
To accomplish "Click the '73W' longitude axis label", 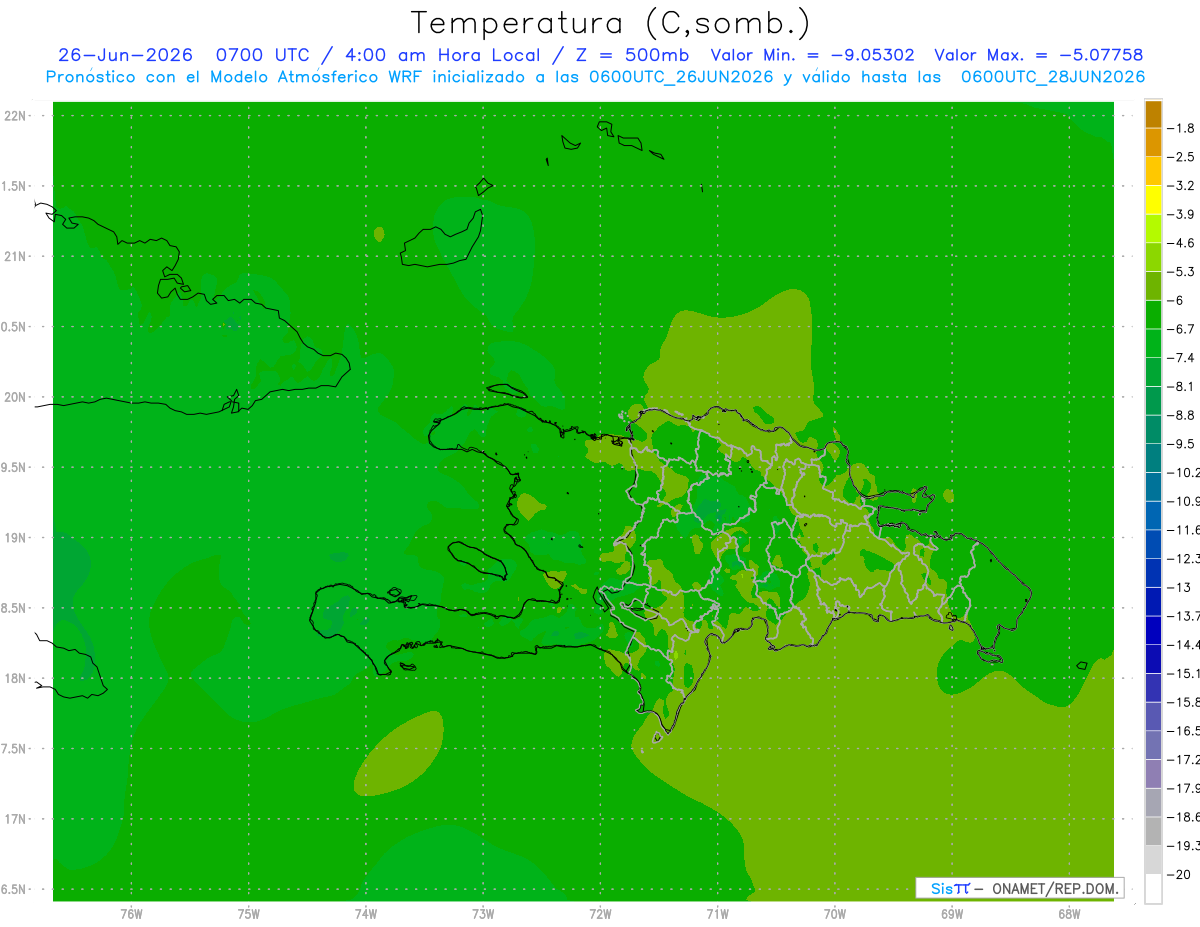I will (483, 914).
